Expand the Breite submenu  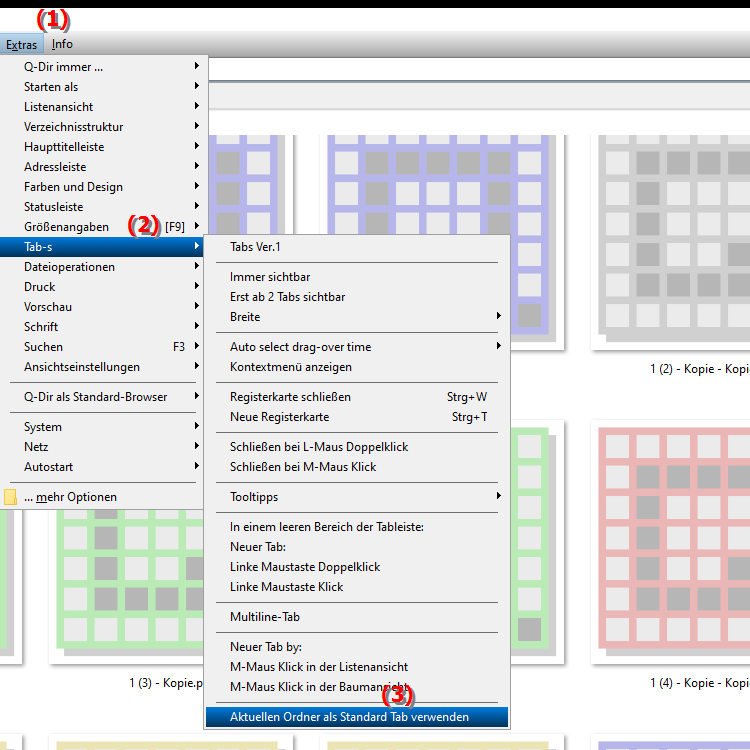pyautogui.click(x=357, y=317)
